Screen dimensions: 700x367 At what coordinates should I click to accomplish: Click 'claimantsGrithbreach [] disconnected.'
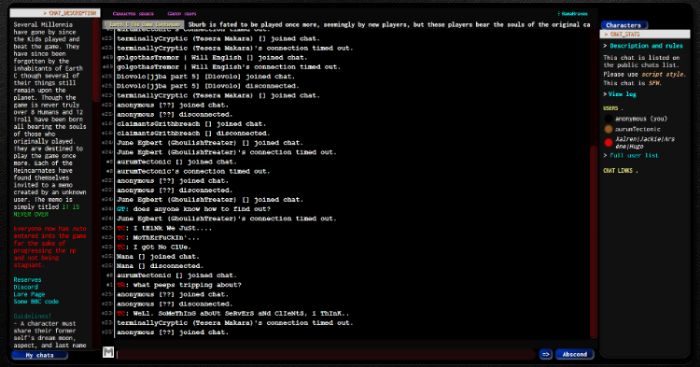click(193, 133)
